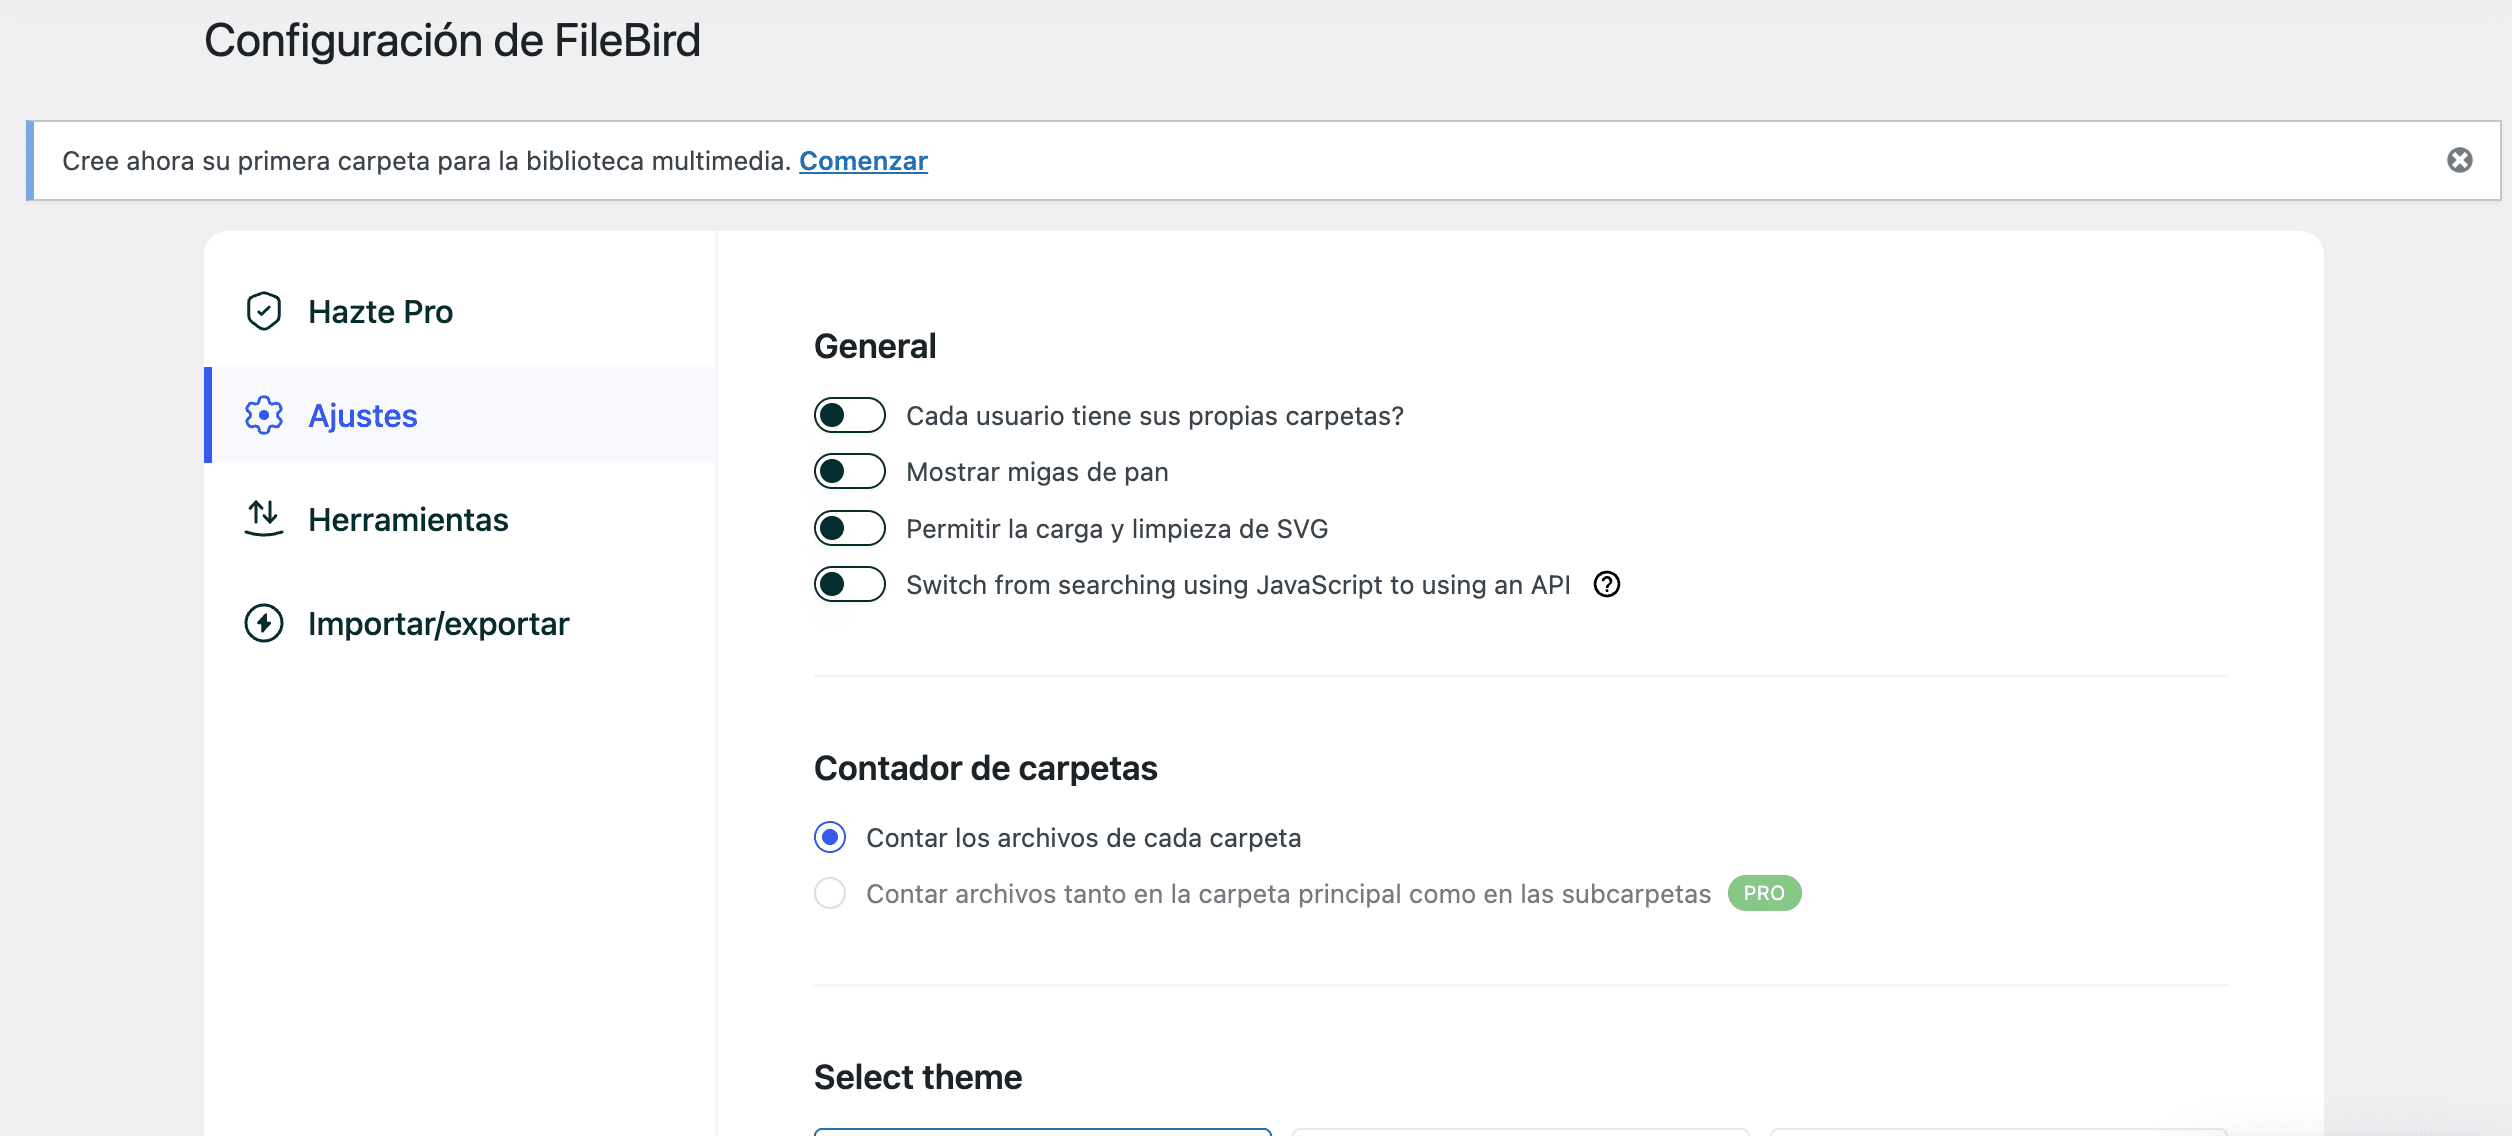
Task: Turn on SVG upload and sanitization toggle
Action: pyautogui.click(x=849, y=528)
